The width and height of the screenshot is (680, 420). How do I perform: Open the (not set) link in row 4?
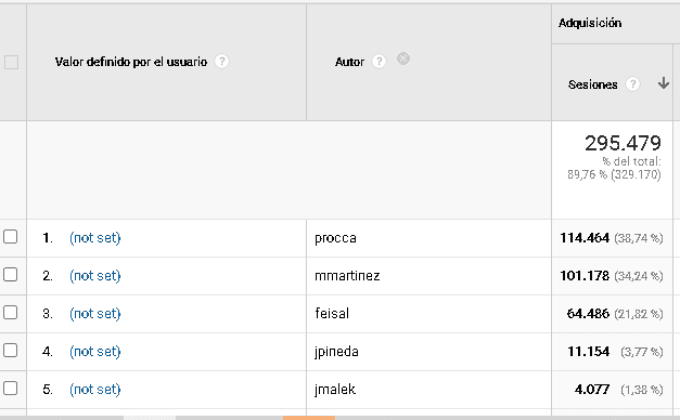pos(95,352)
